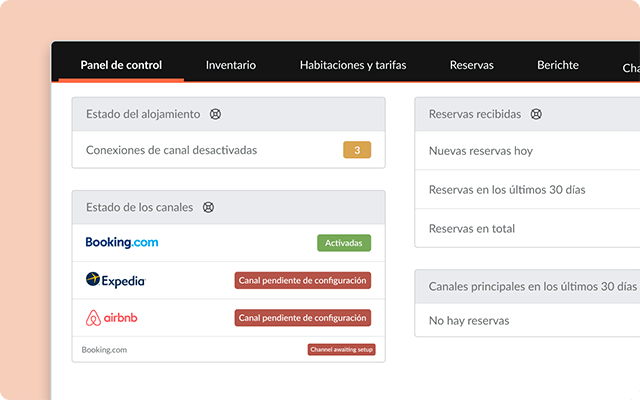The image size is (640, 400).
Task: Click the orange badge showing 3
Action: 357,150
